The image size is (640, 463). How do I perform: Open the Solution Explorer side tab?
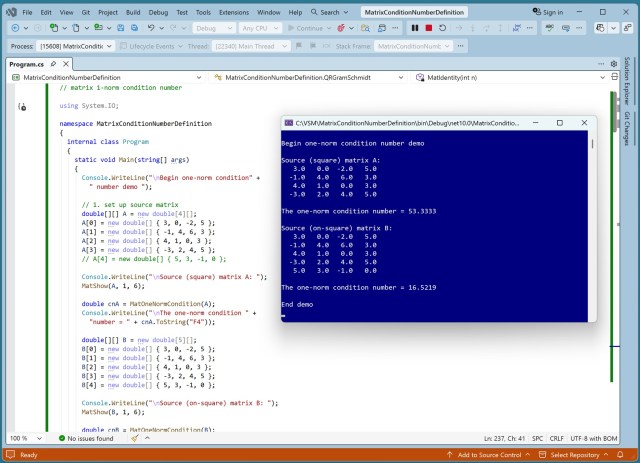tap(627, 81)
